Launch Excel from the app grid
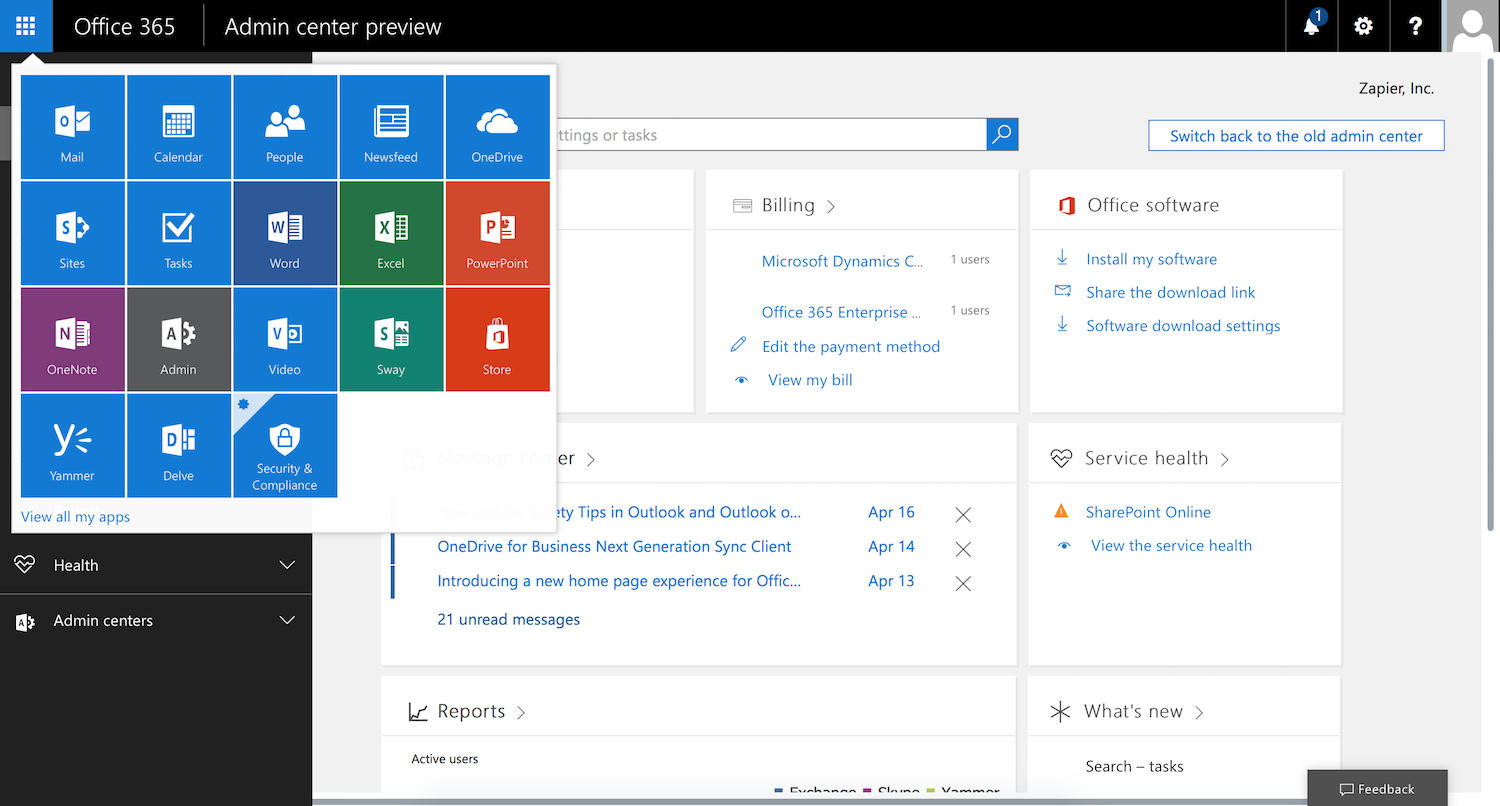The height and width of the screenshot is (806, 1500). [x=391, y=233]
